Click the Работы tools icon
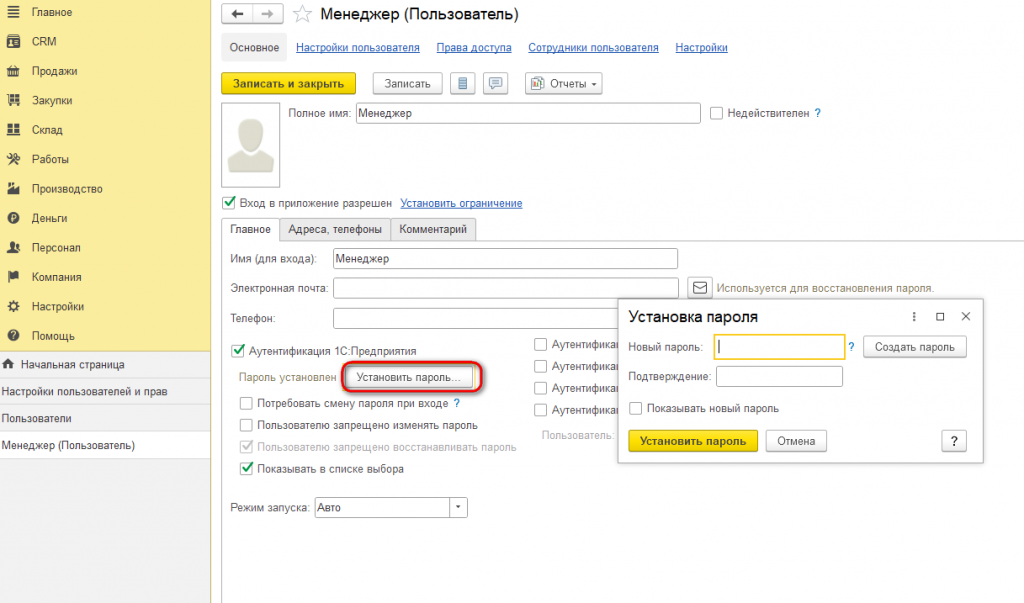Image resolution: width=1024 pixels, height=603 pixels. (13, 159)
